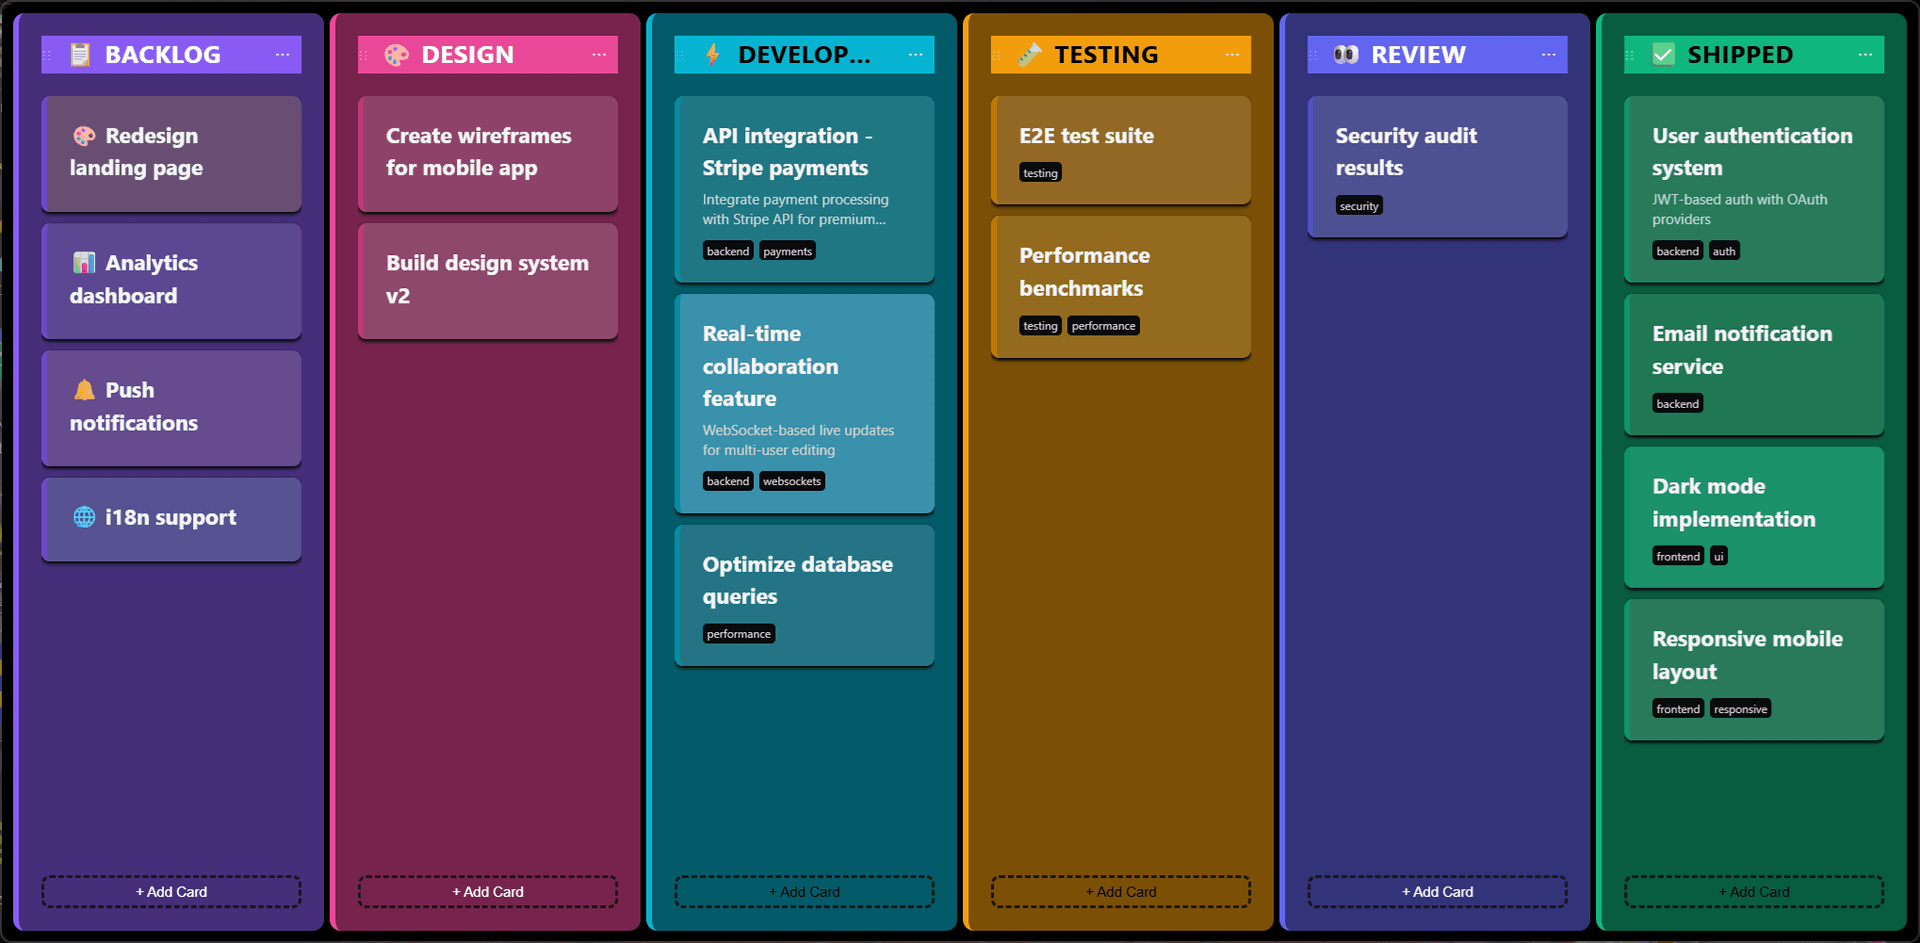Screen dimensions: 1920x943
Task: Open the options menu on the SHIPPED column
Action: tap(1864, 54)
